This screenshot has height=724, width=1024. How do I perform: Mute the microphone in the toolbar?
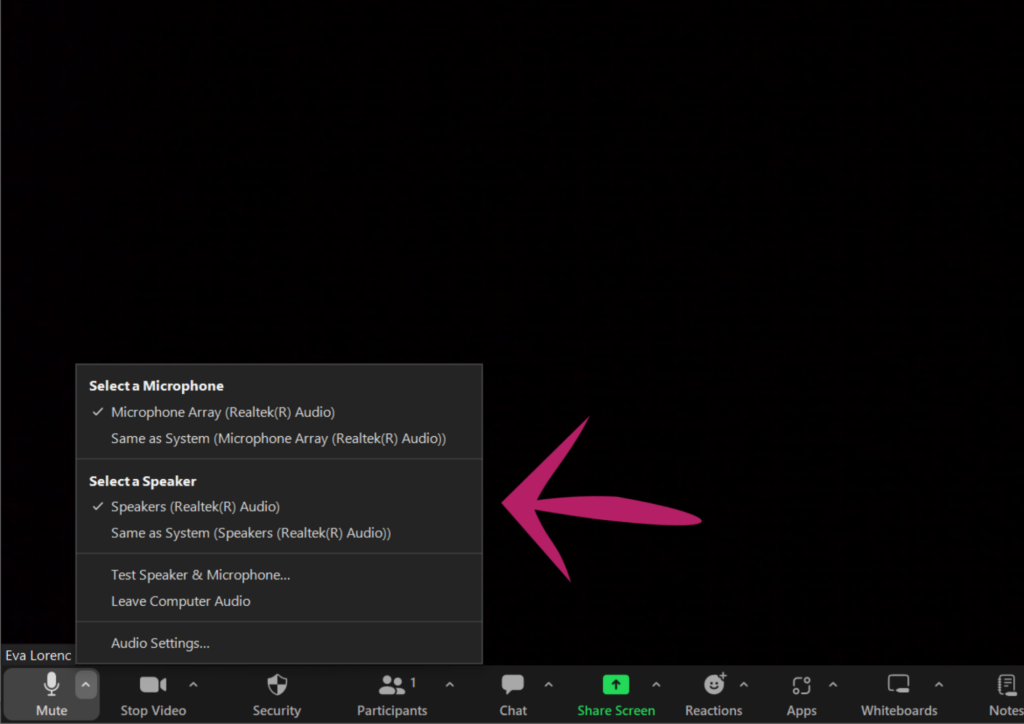pyautogui.click(x=51, y=695)
